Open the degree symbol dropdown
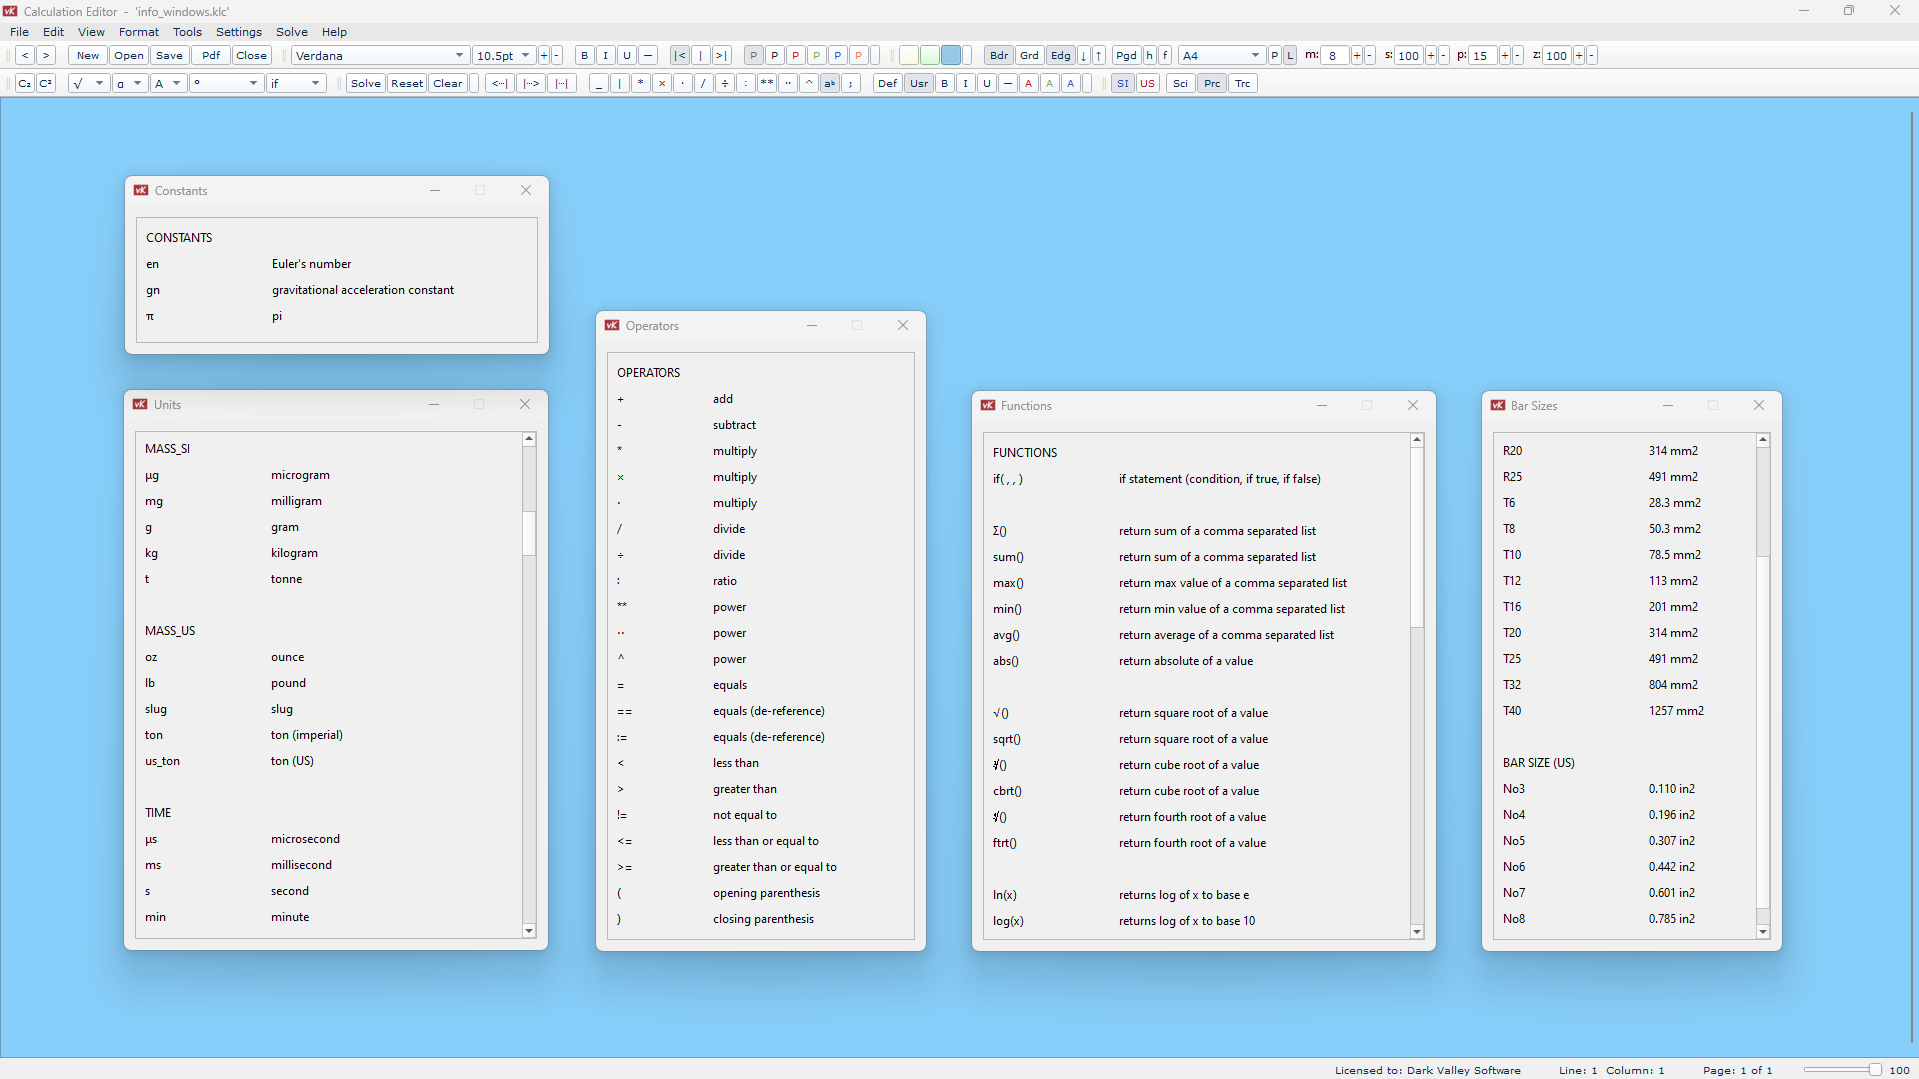Screen dimensions: 1919x1079 [x=227, y=84]
